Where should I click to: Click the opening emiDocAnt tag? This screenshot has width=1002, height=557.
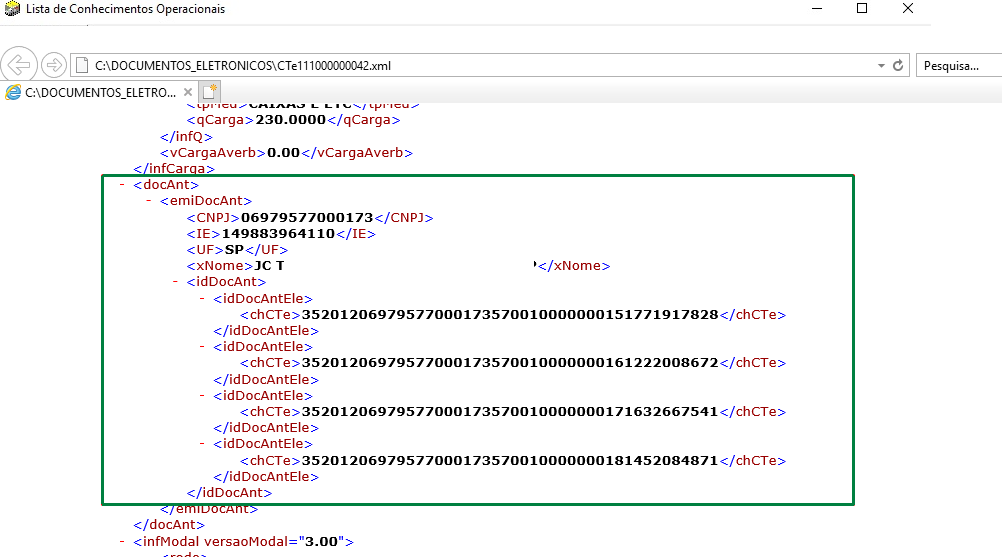pyautogui.click(x=206, y=201)
